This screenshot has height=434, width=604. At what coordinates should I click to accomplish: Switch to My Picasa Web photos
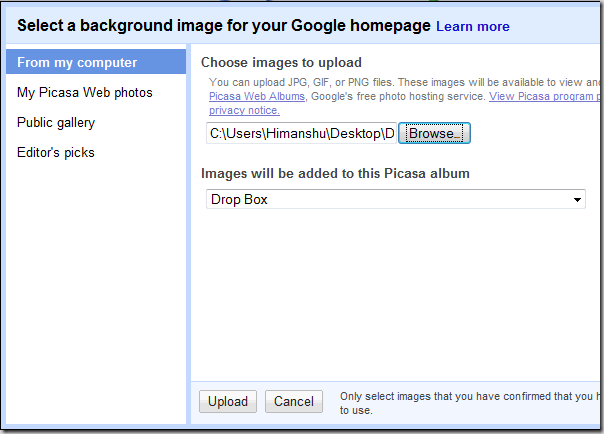(85, 92)
